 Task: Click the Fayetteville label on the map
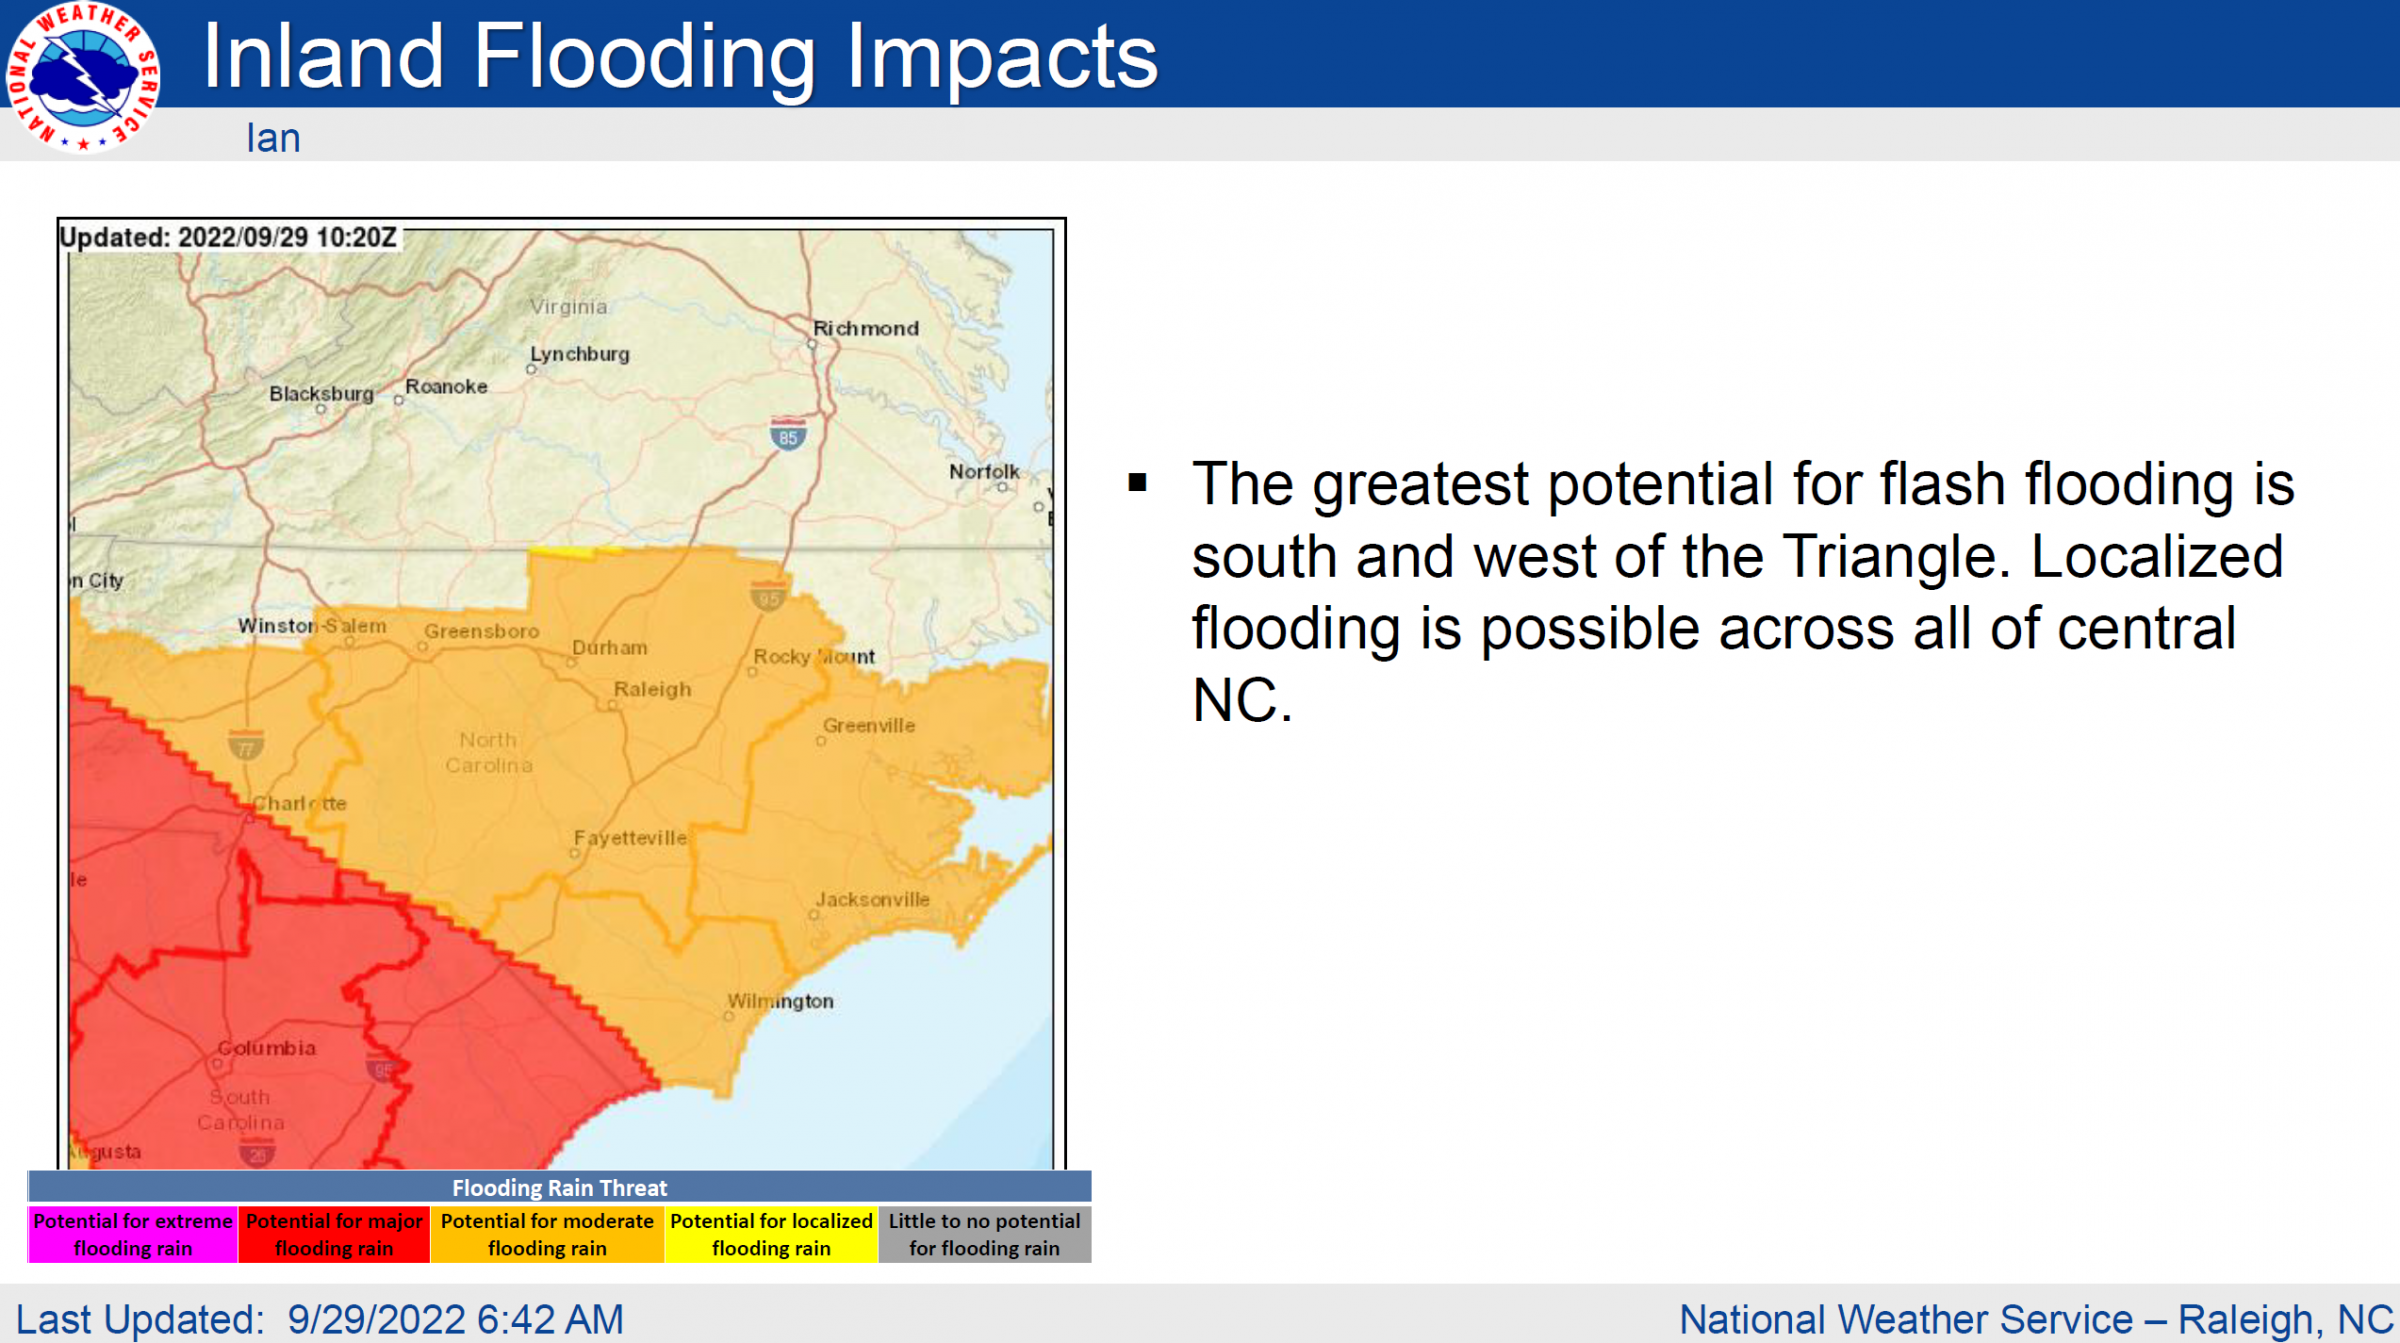(x=630, y=838)
